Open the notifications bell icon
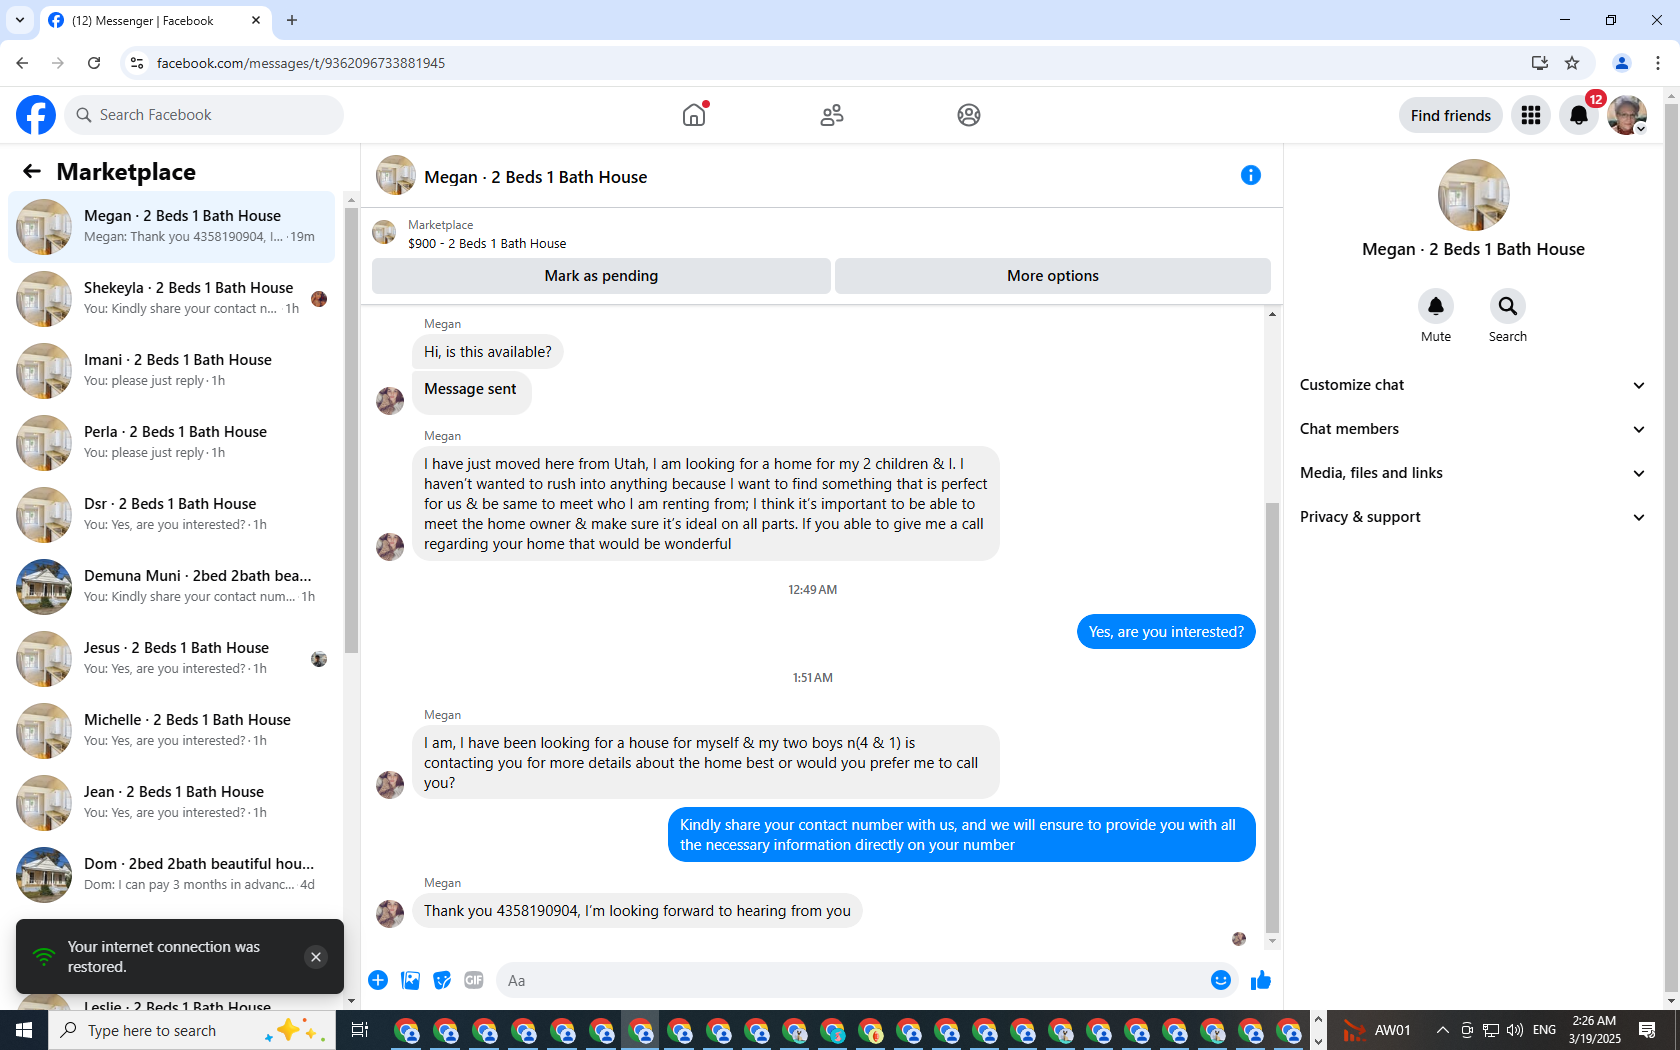The image size is (1680, 1050). 1579,115
